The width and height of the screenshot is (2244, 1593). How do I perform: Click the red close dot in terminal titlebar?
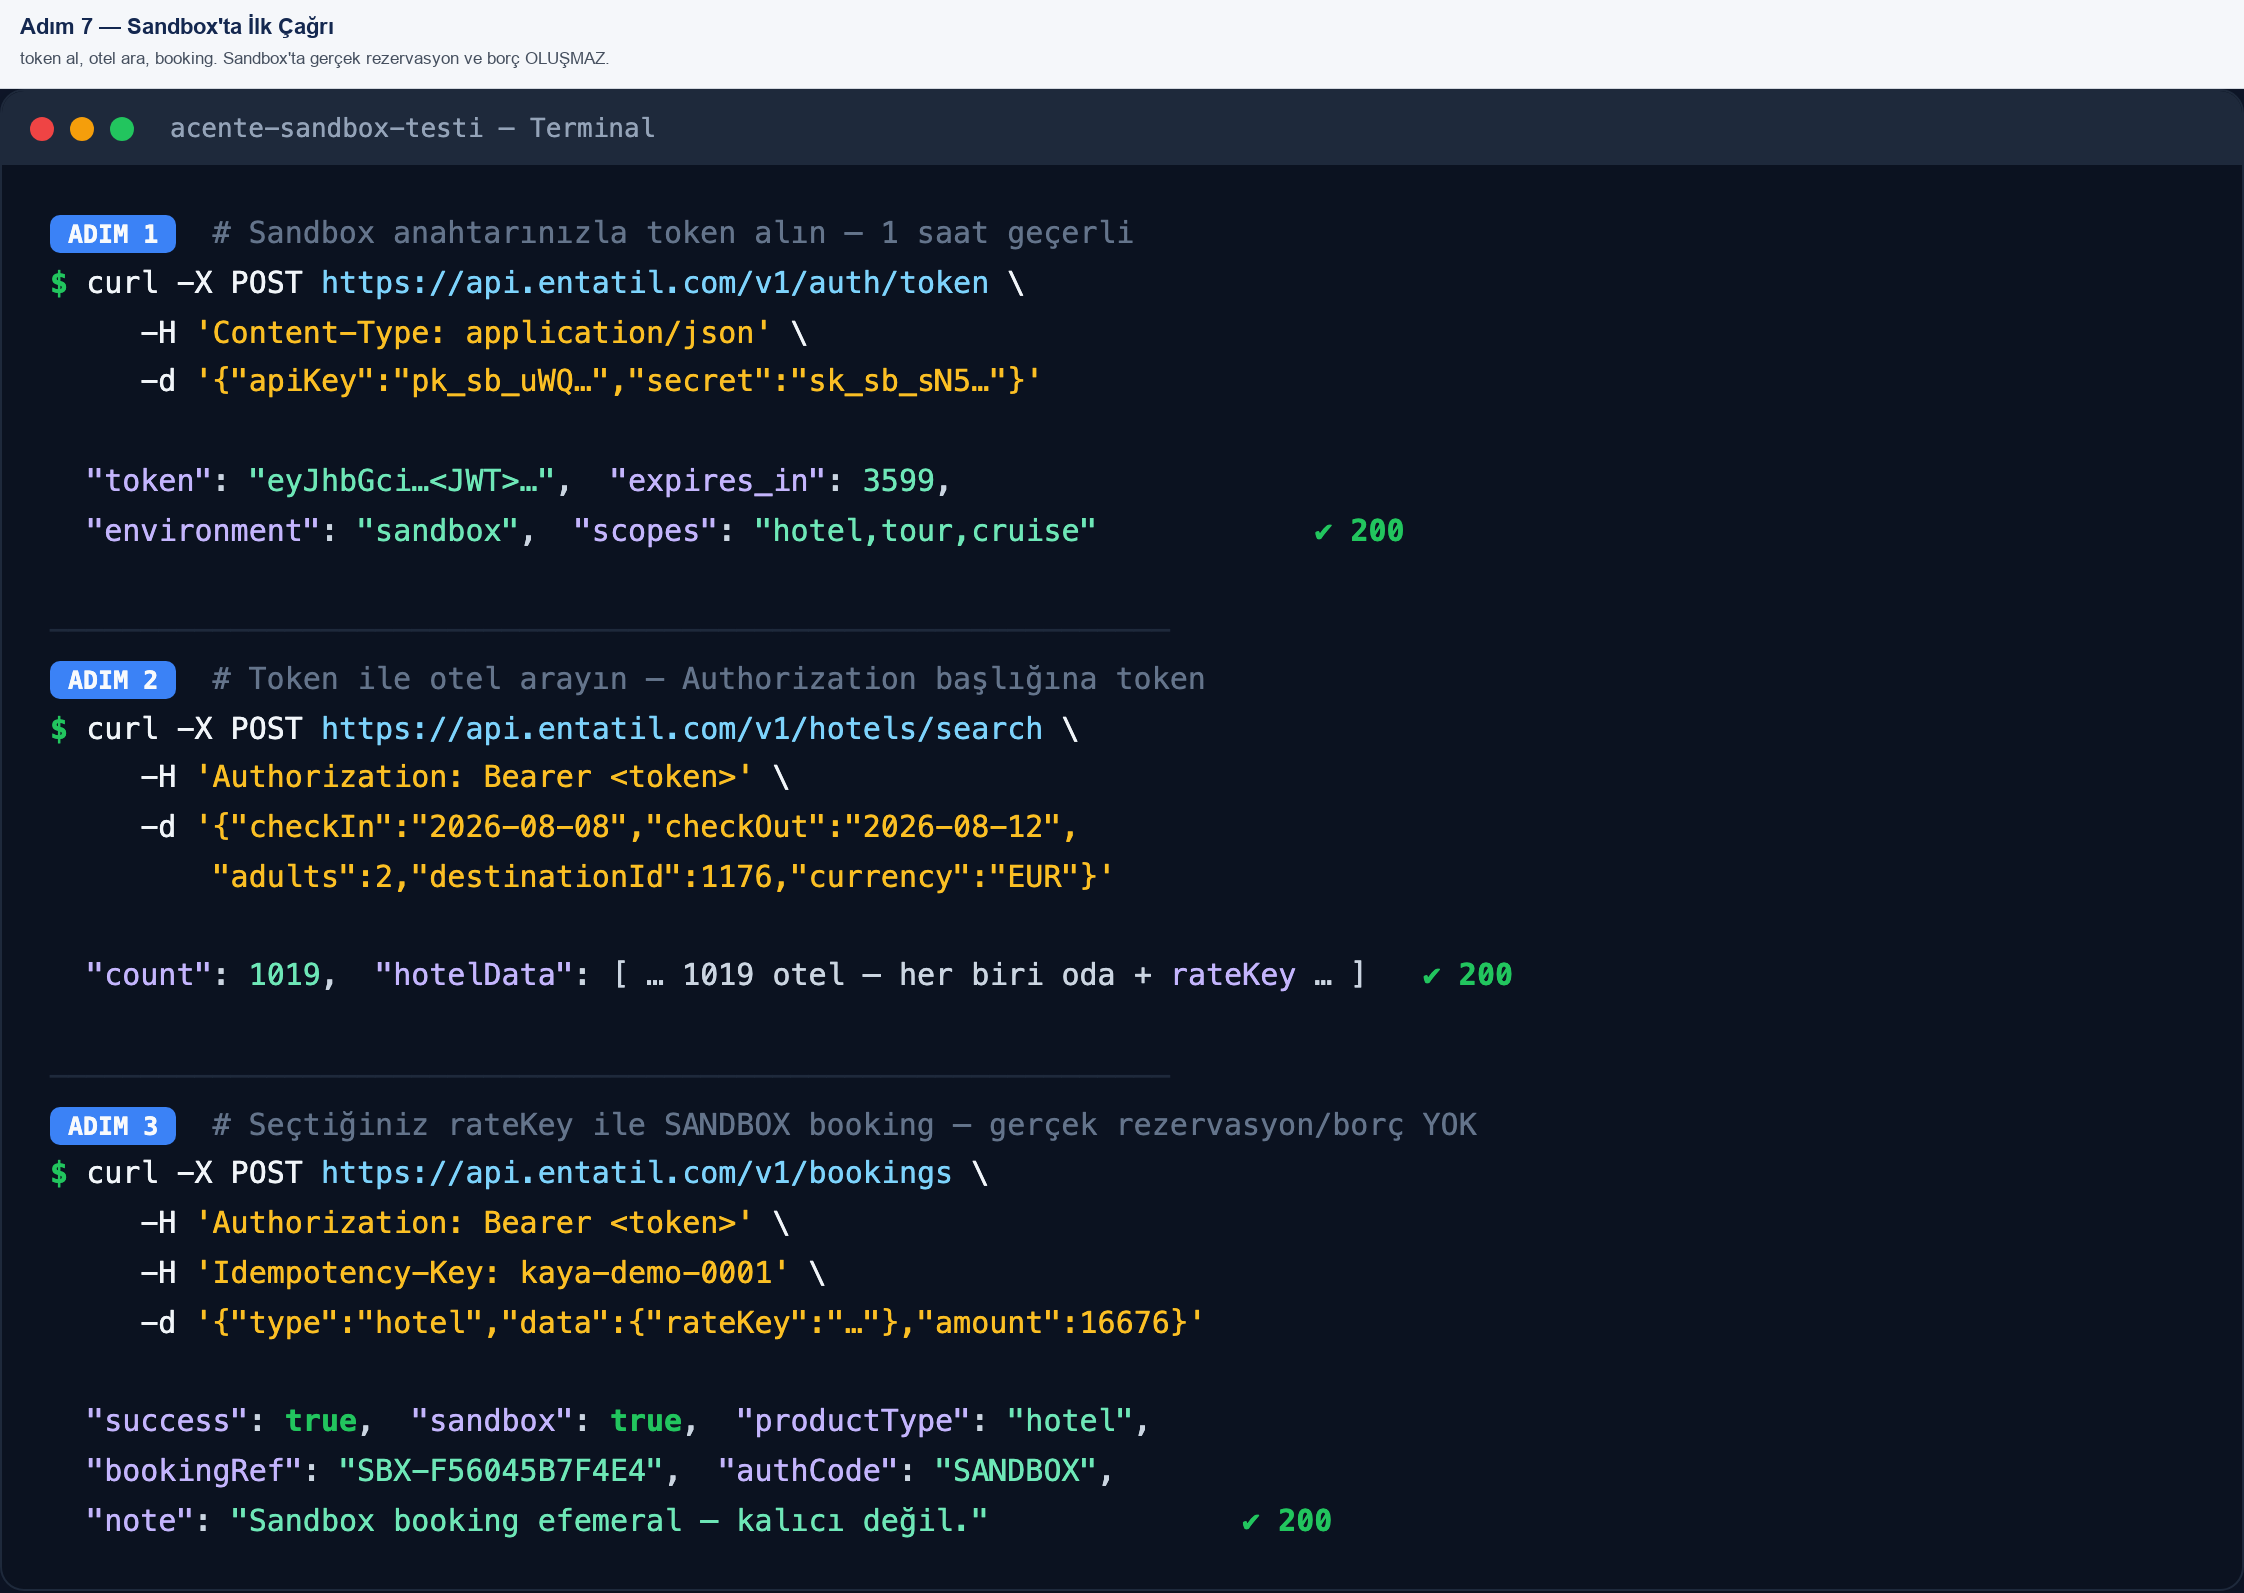click(x=42, y=129)
